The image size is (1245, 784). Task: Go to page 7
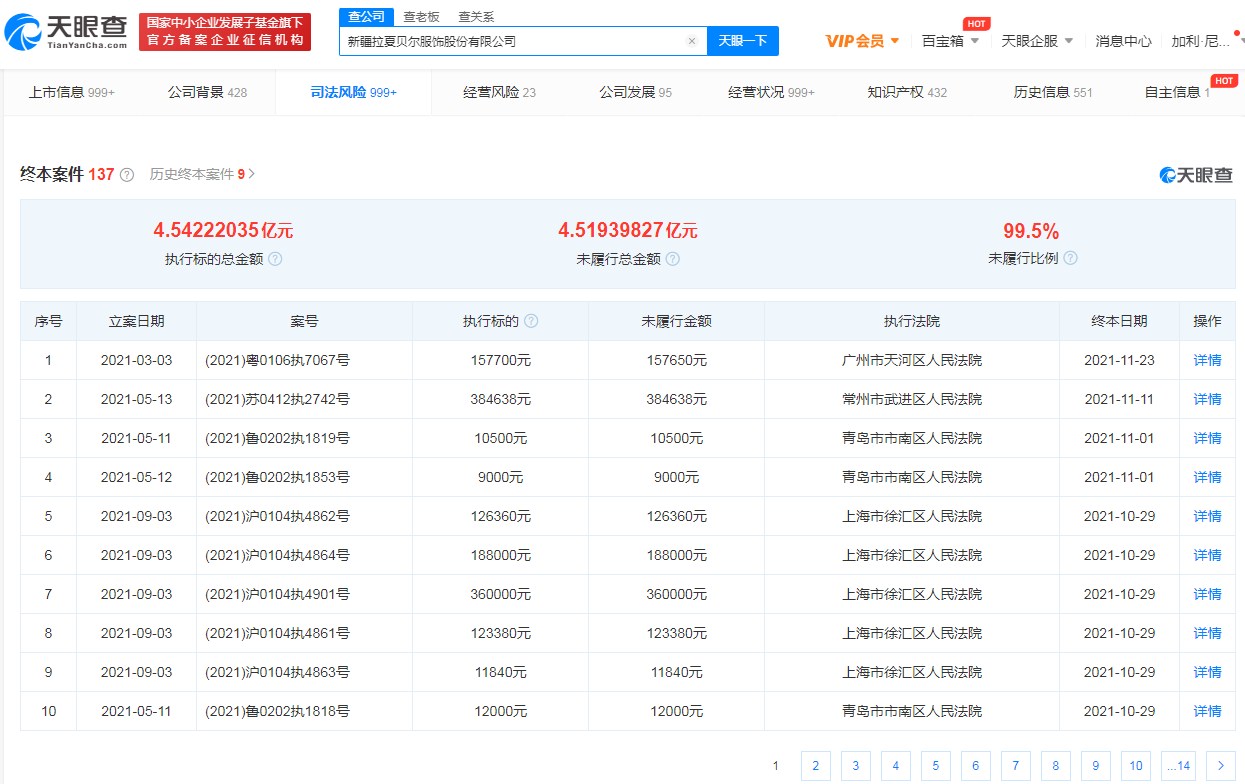[x=1015, y=766]
